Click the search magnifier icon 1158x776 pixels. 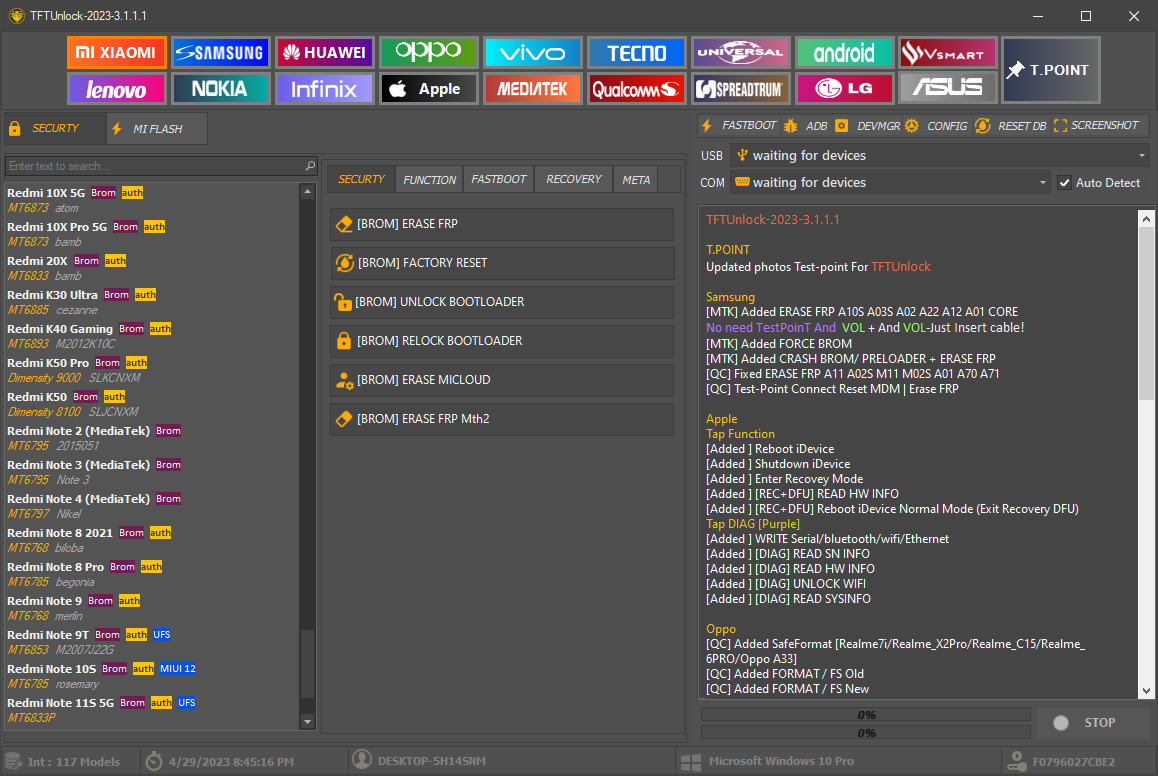pos(310,166)
